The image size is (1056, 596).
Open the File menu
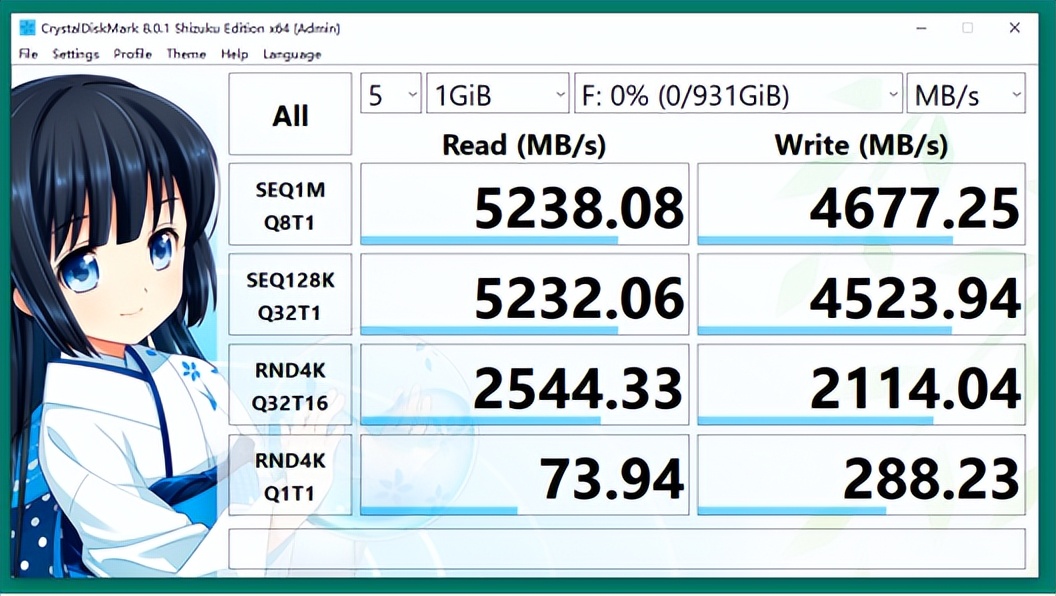click(x=28, y=54)
